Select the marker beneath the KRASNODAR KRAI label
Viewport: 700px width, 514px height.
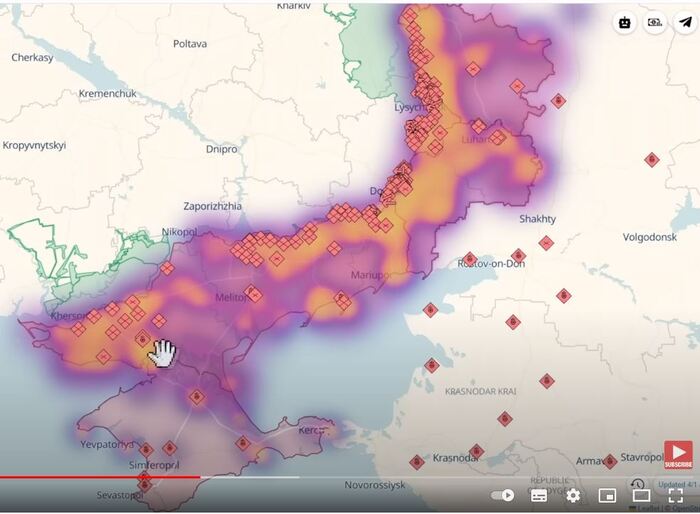pyautogui.click(x=505, y=419)
